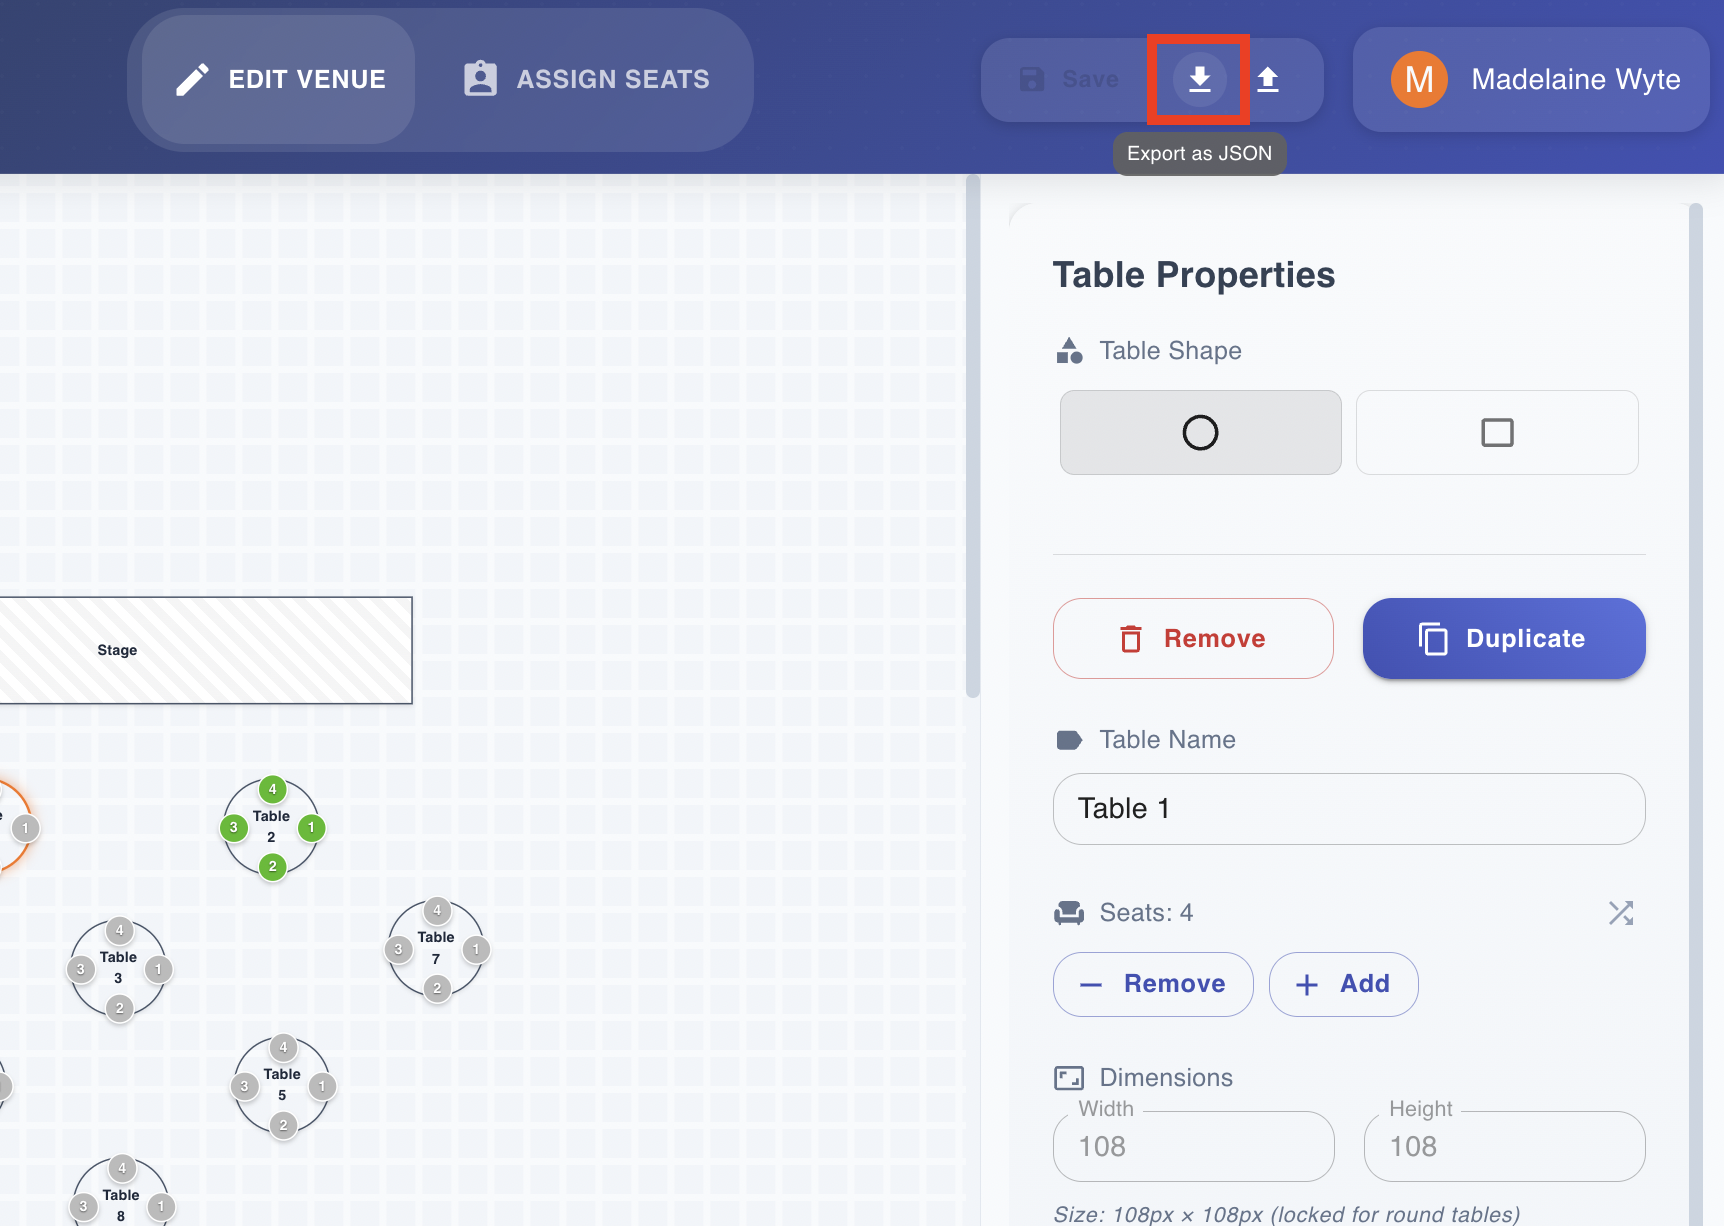Remove a seat from the table
1724x1226 pixels.
coord(1153,984)
